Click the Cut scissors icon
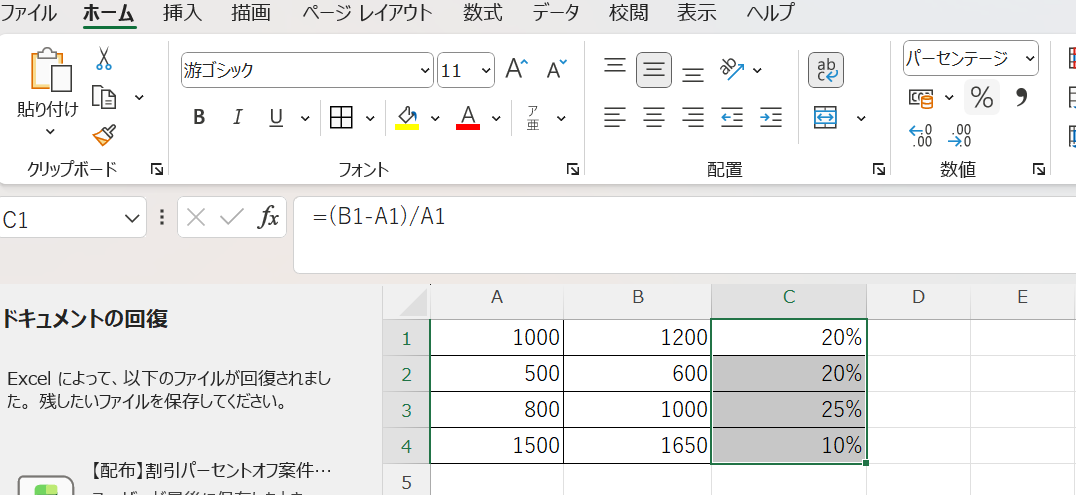 click(x=103, y=60)
